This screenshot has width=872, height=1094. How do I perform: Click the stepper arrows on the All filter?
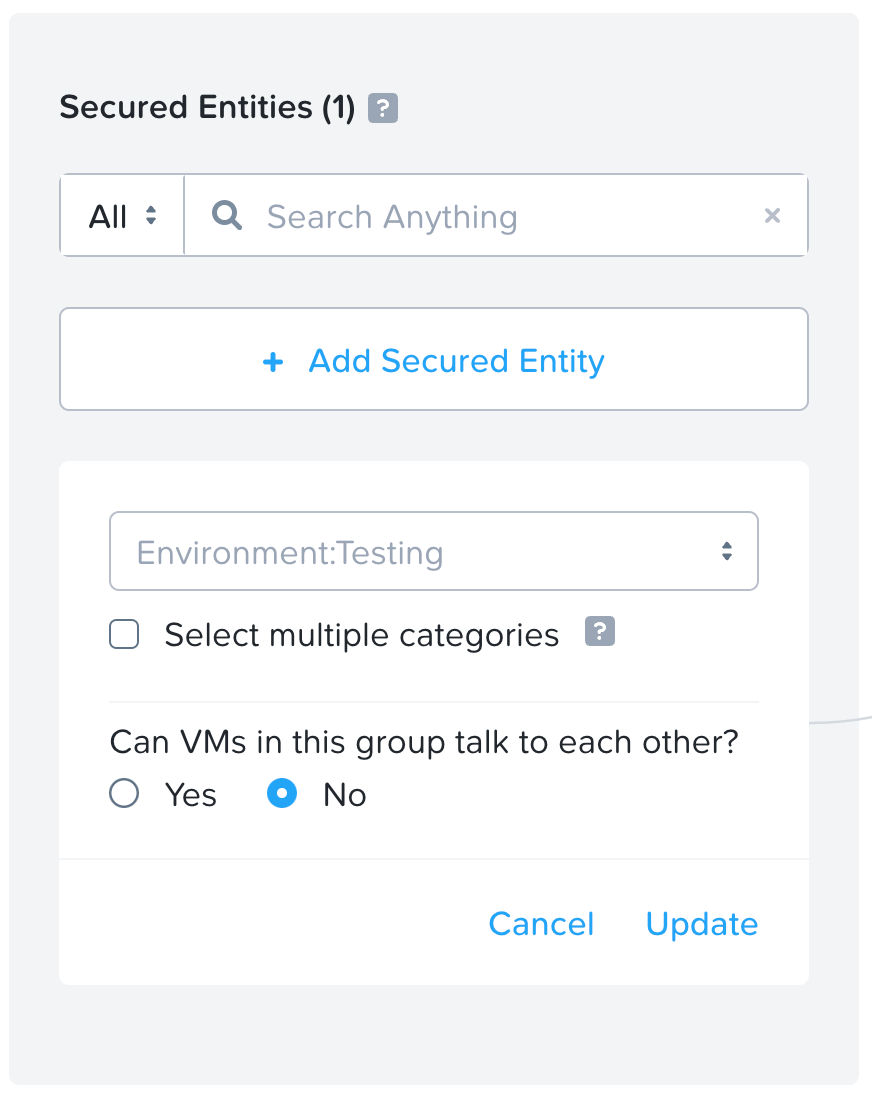149,215
